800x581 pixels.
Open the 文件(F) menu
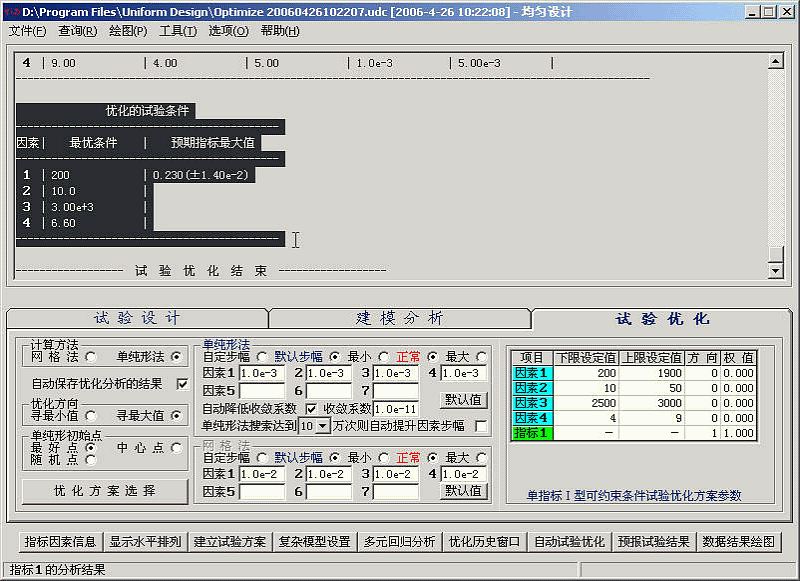tap(27, 31)
